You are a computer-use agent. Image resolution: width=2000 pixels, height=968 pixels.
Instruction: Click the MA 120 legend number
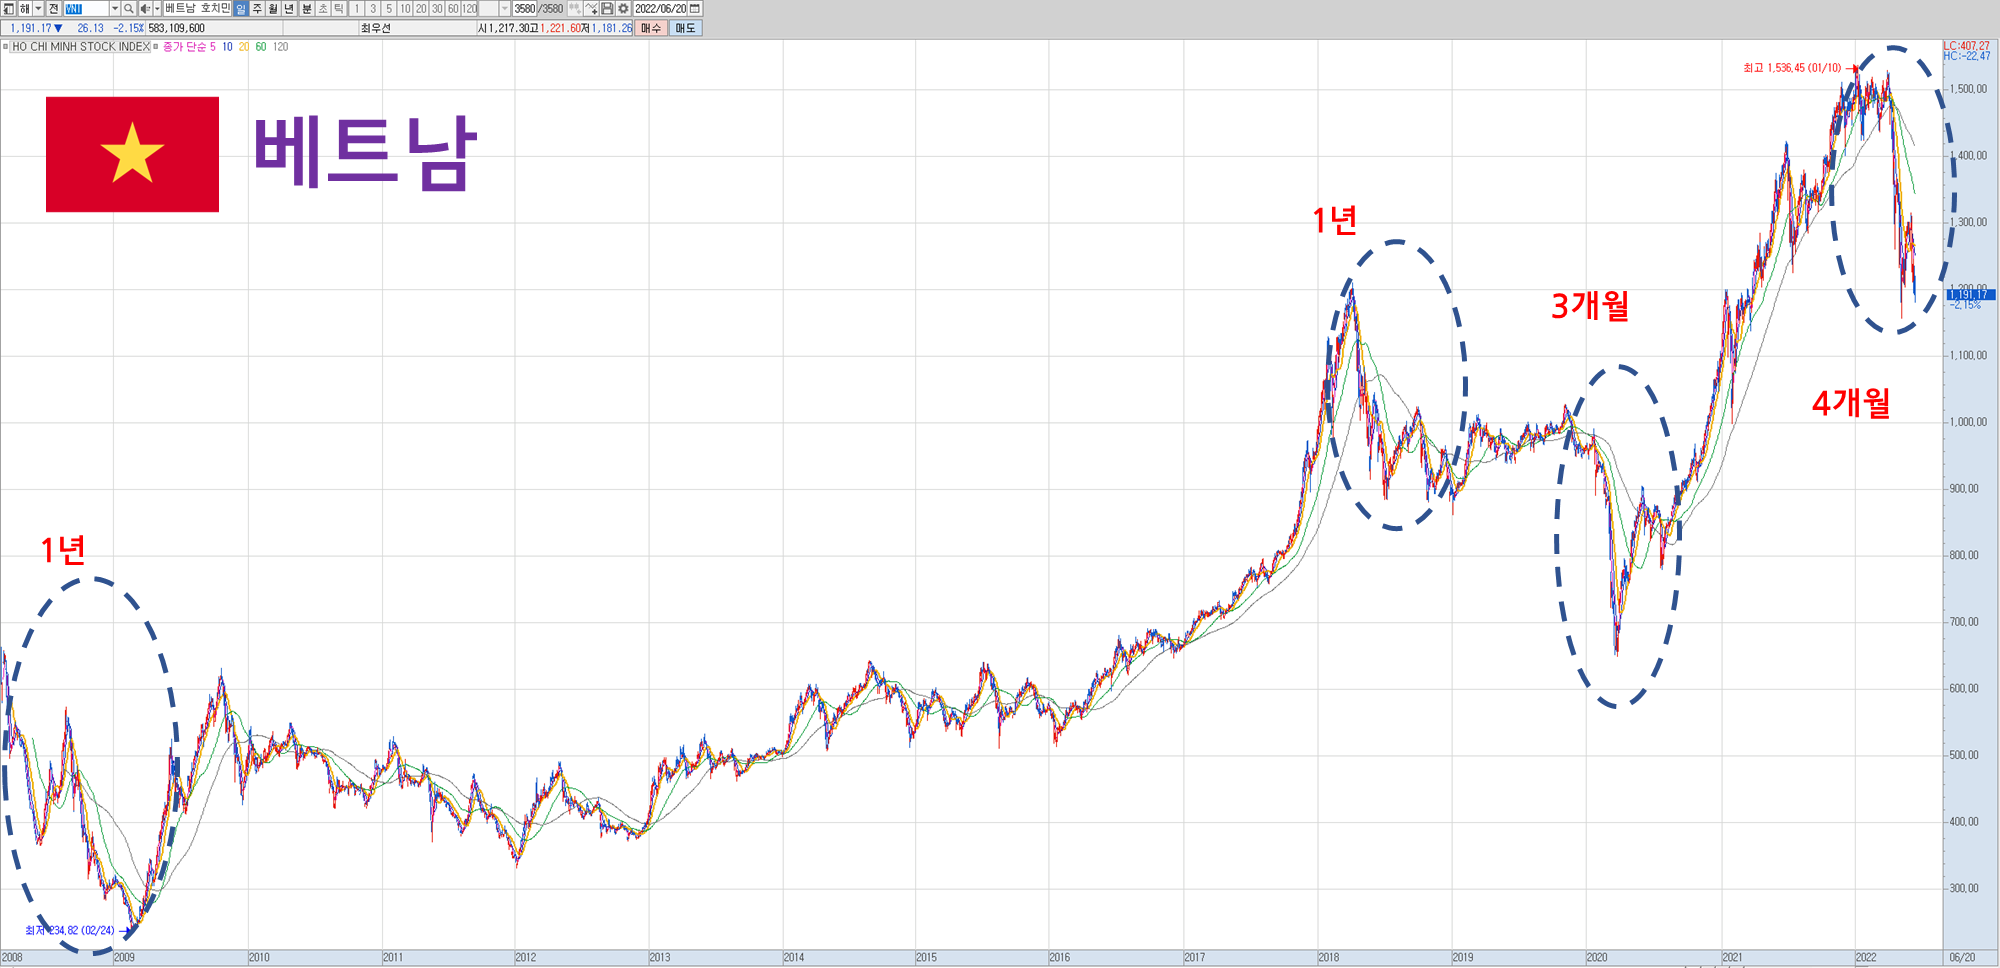tap(281, 47)
